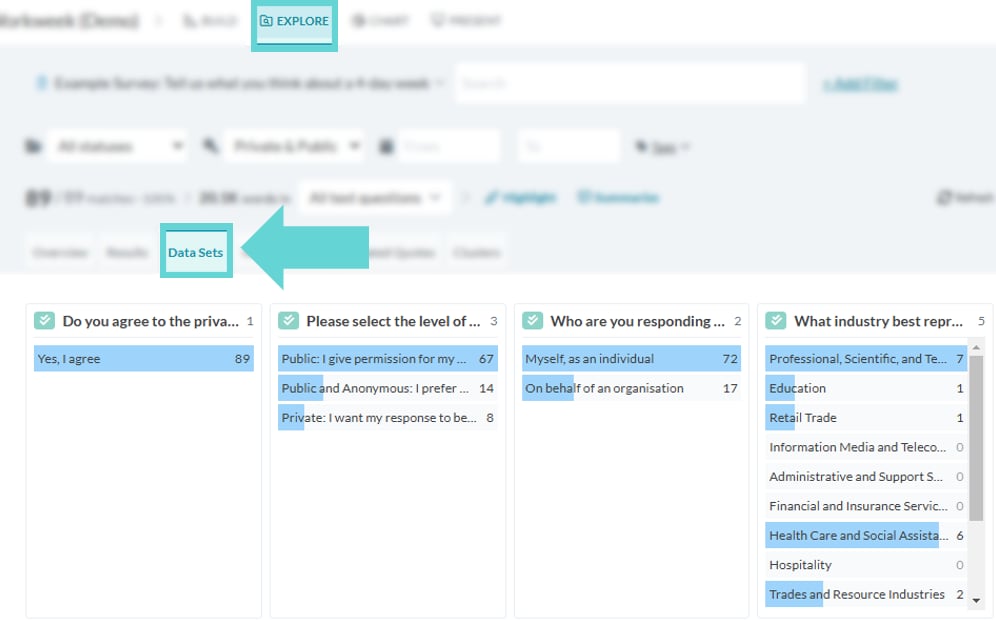
Task: Toggle checkbox for 'Please select the level of...' card
Action: (288, 320)
